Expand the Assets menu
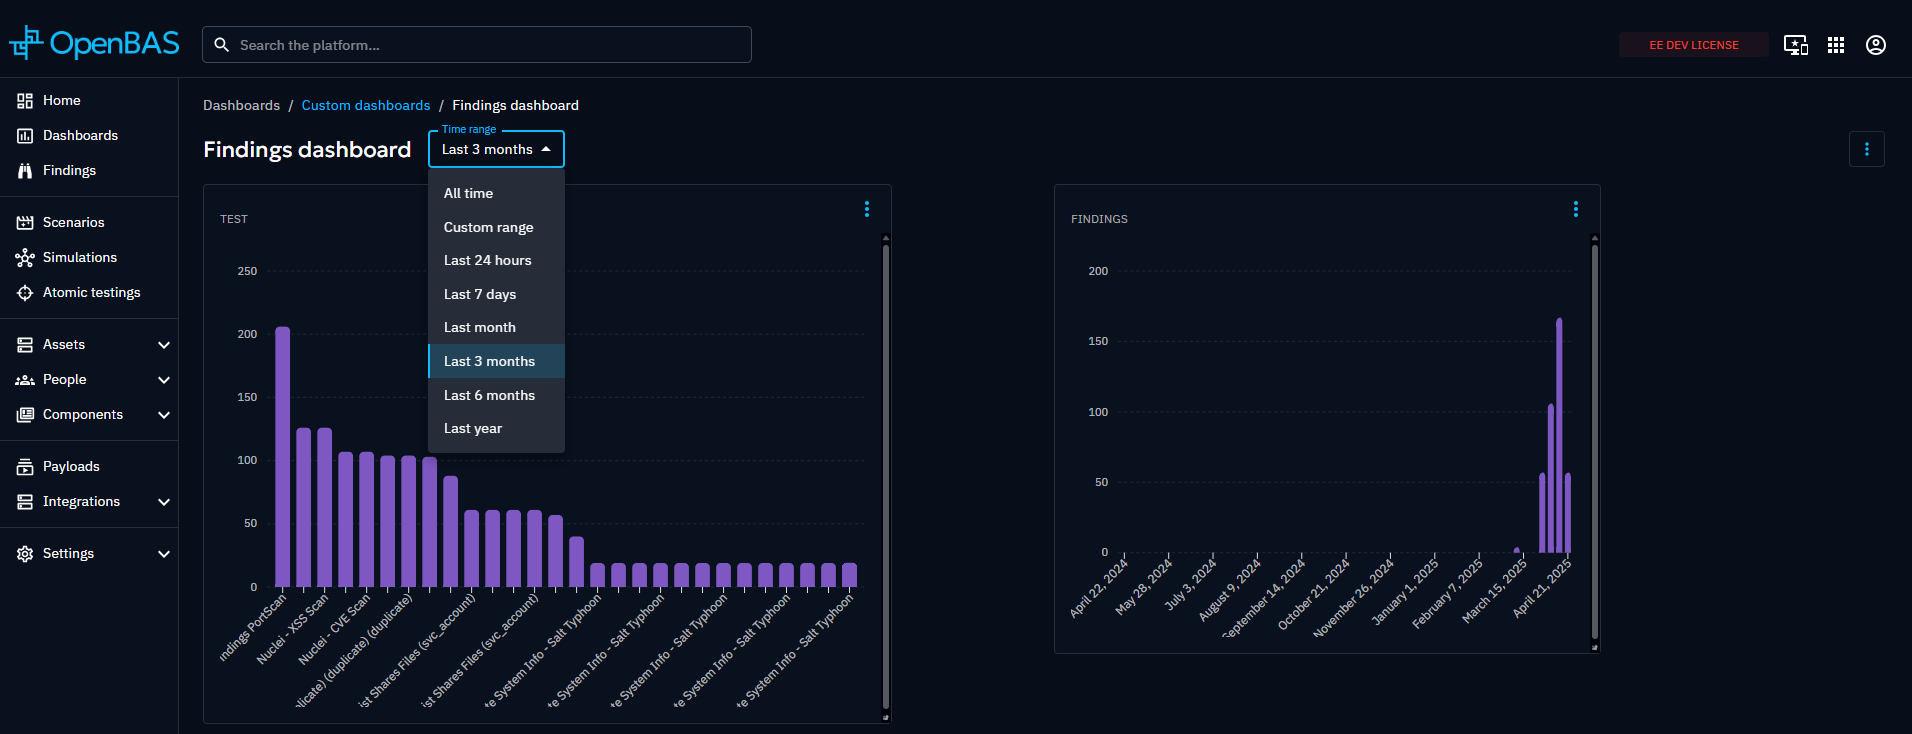This screenshot has width=1912, height=734. coord(164,345)
